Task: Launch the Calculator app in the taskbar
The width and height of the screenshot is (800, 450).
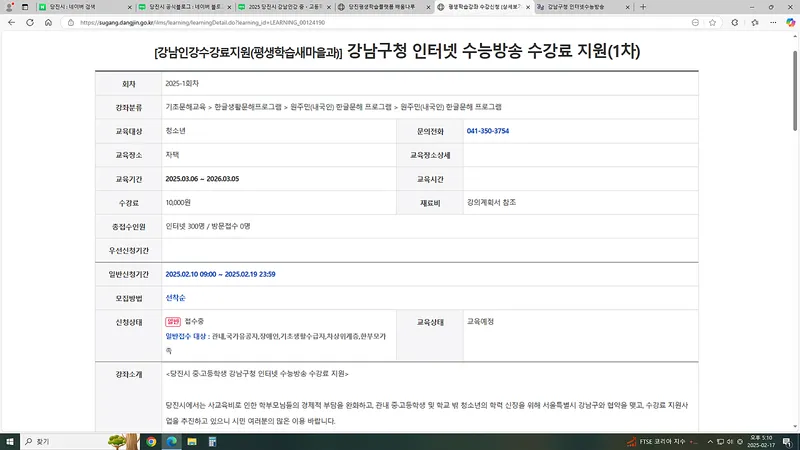Action: 214,441
